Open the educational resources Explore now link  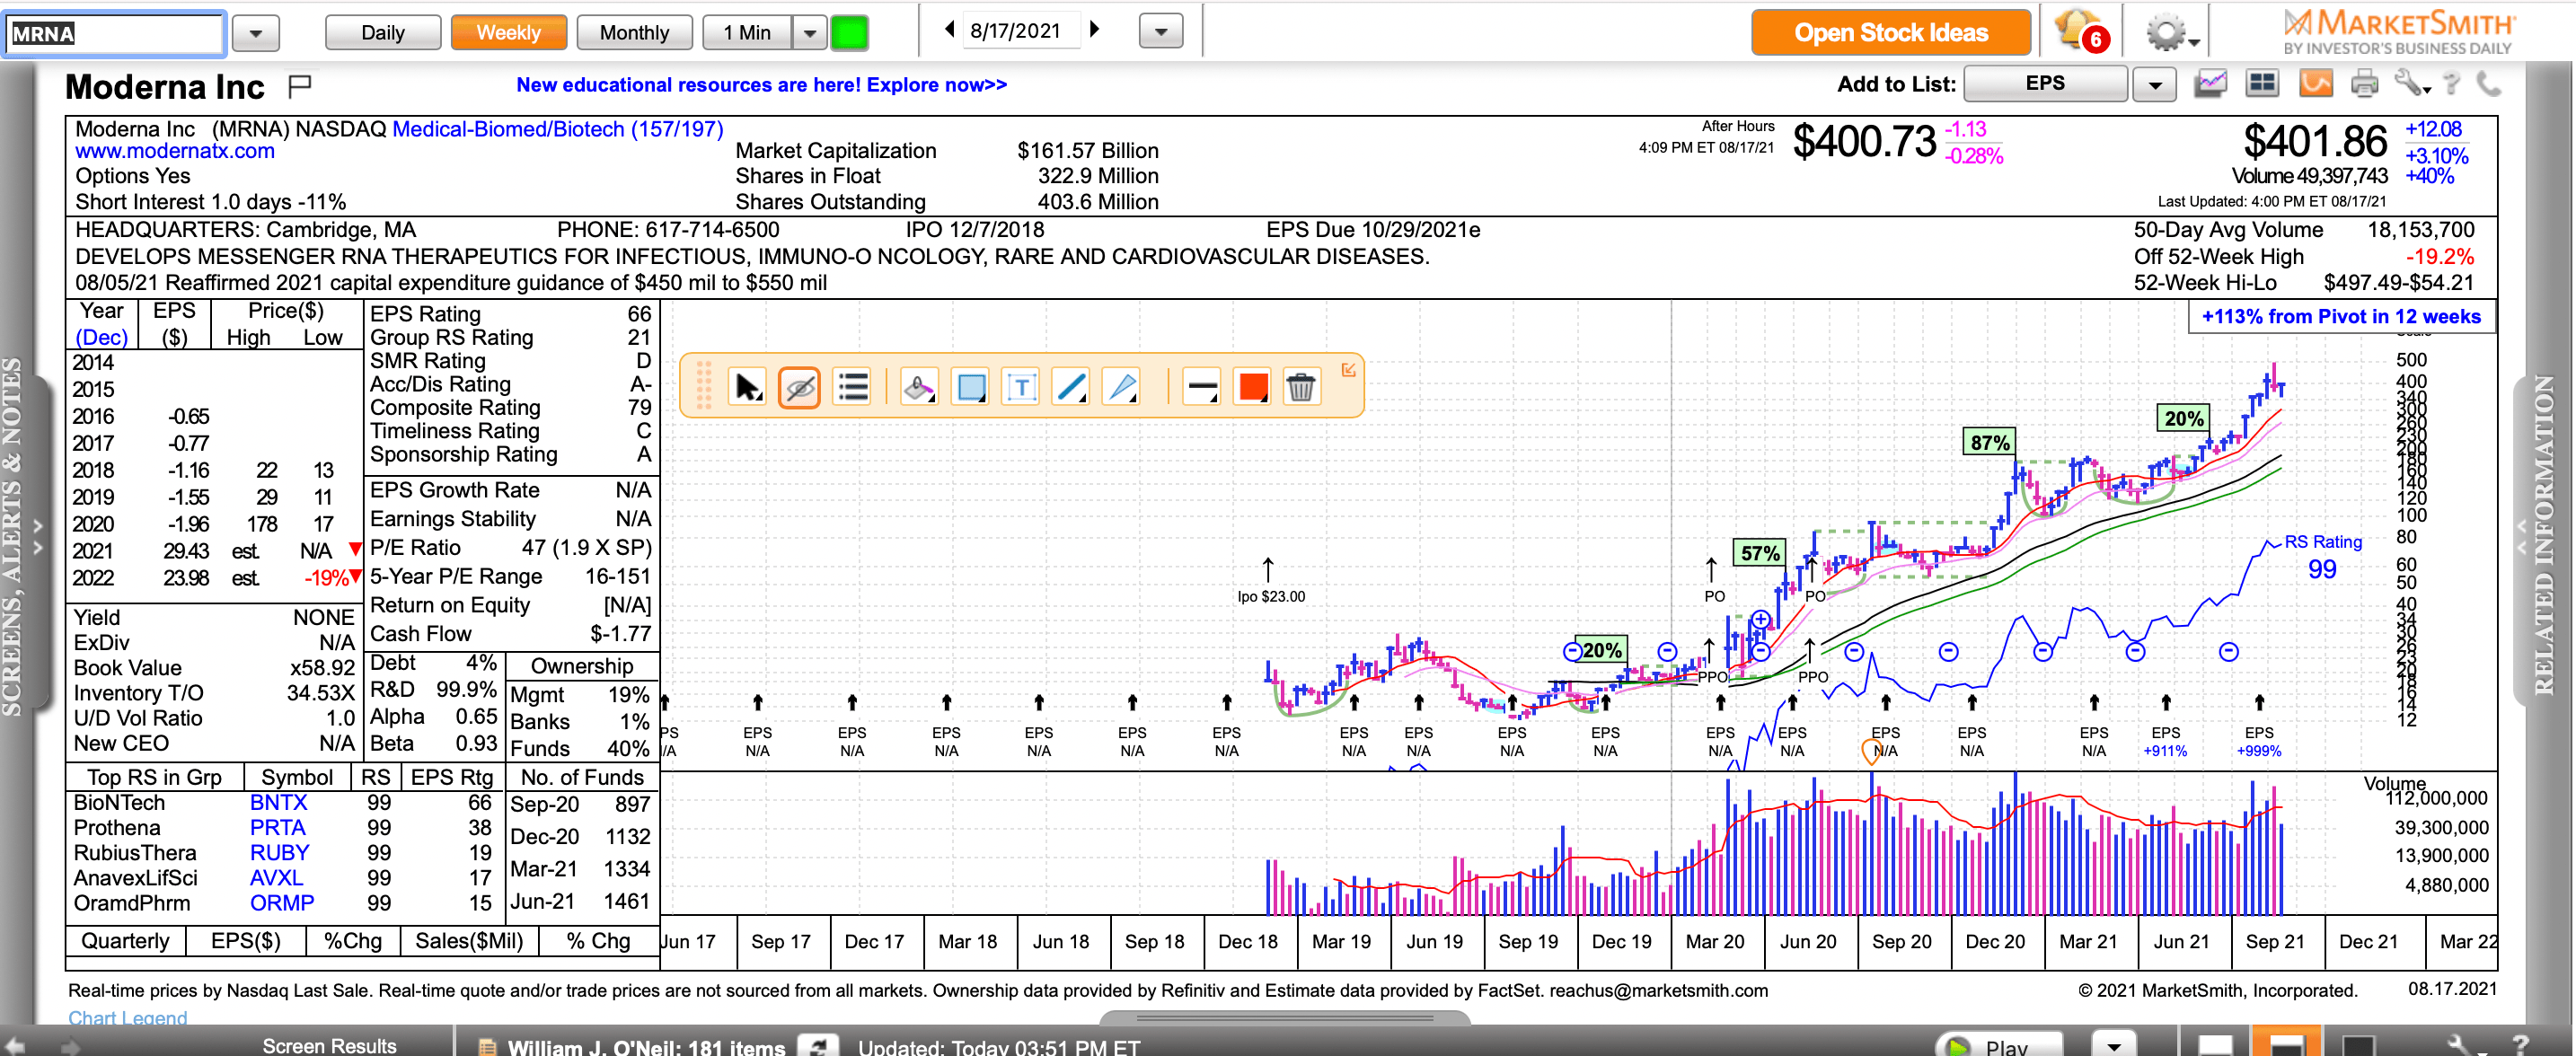pos(761,85)
